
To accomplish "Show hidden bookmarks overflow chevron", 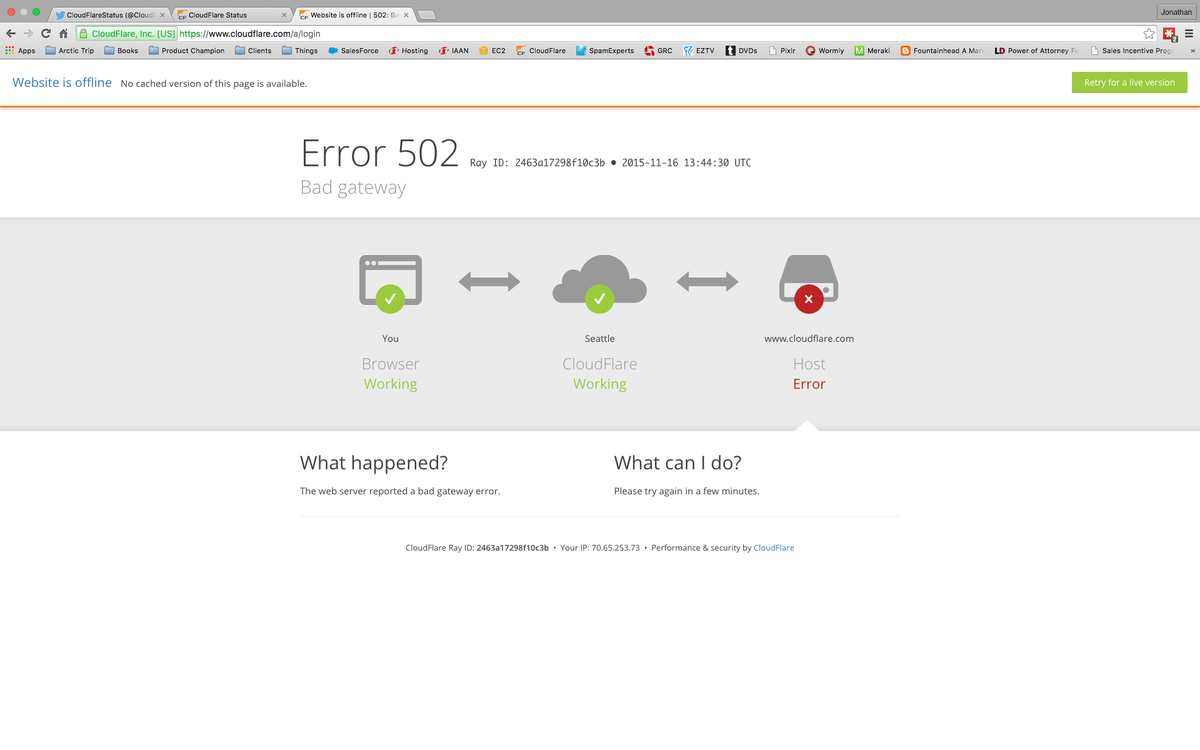I will [x=1192, y=50].
